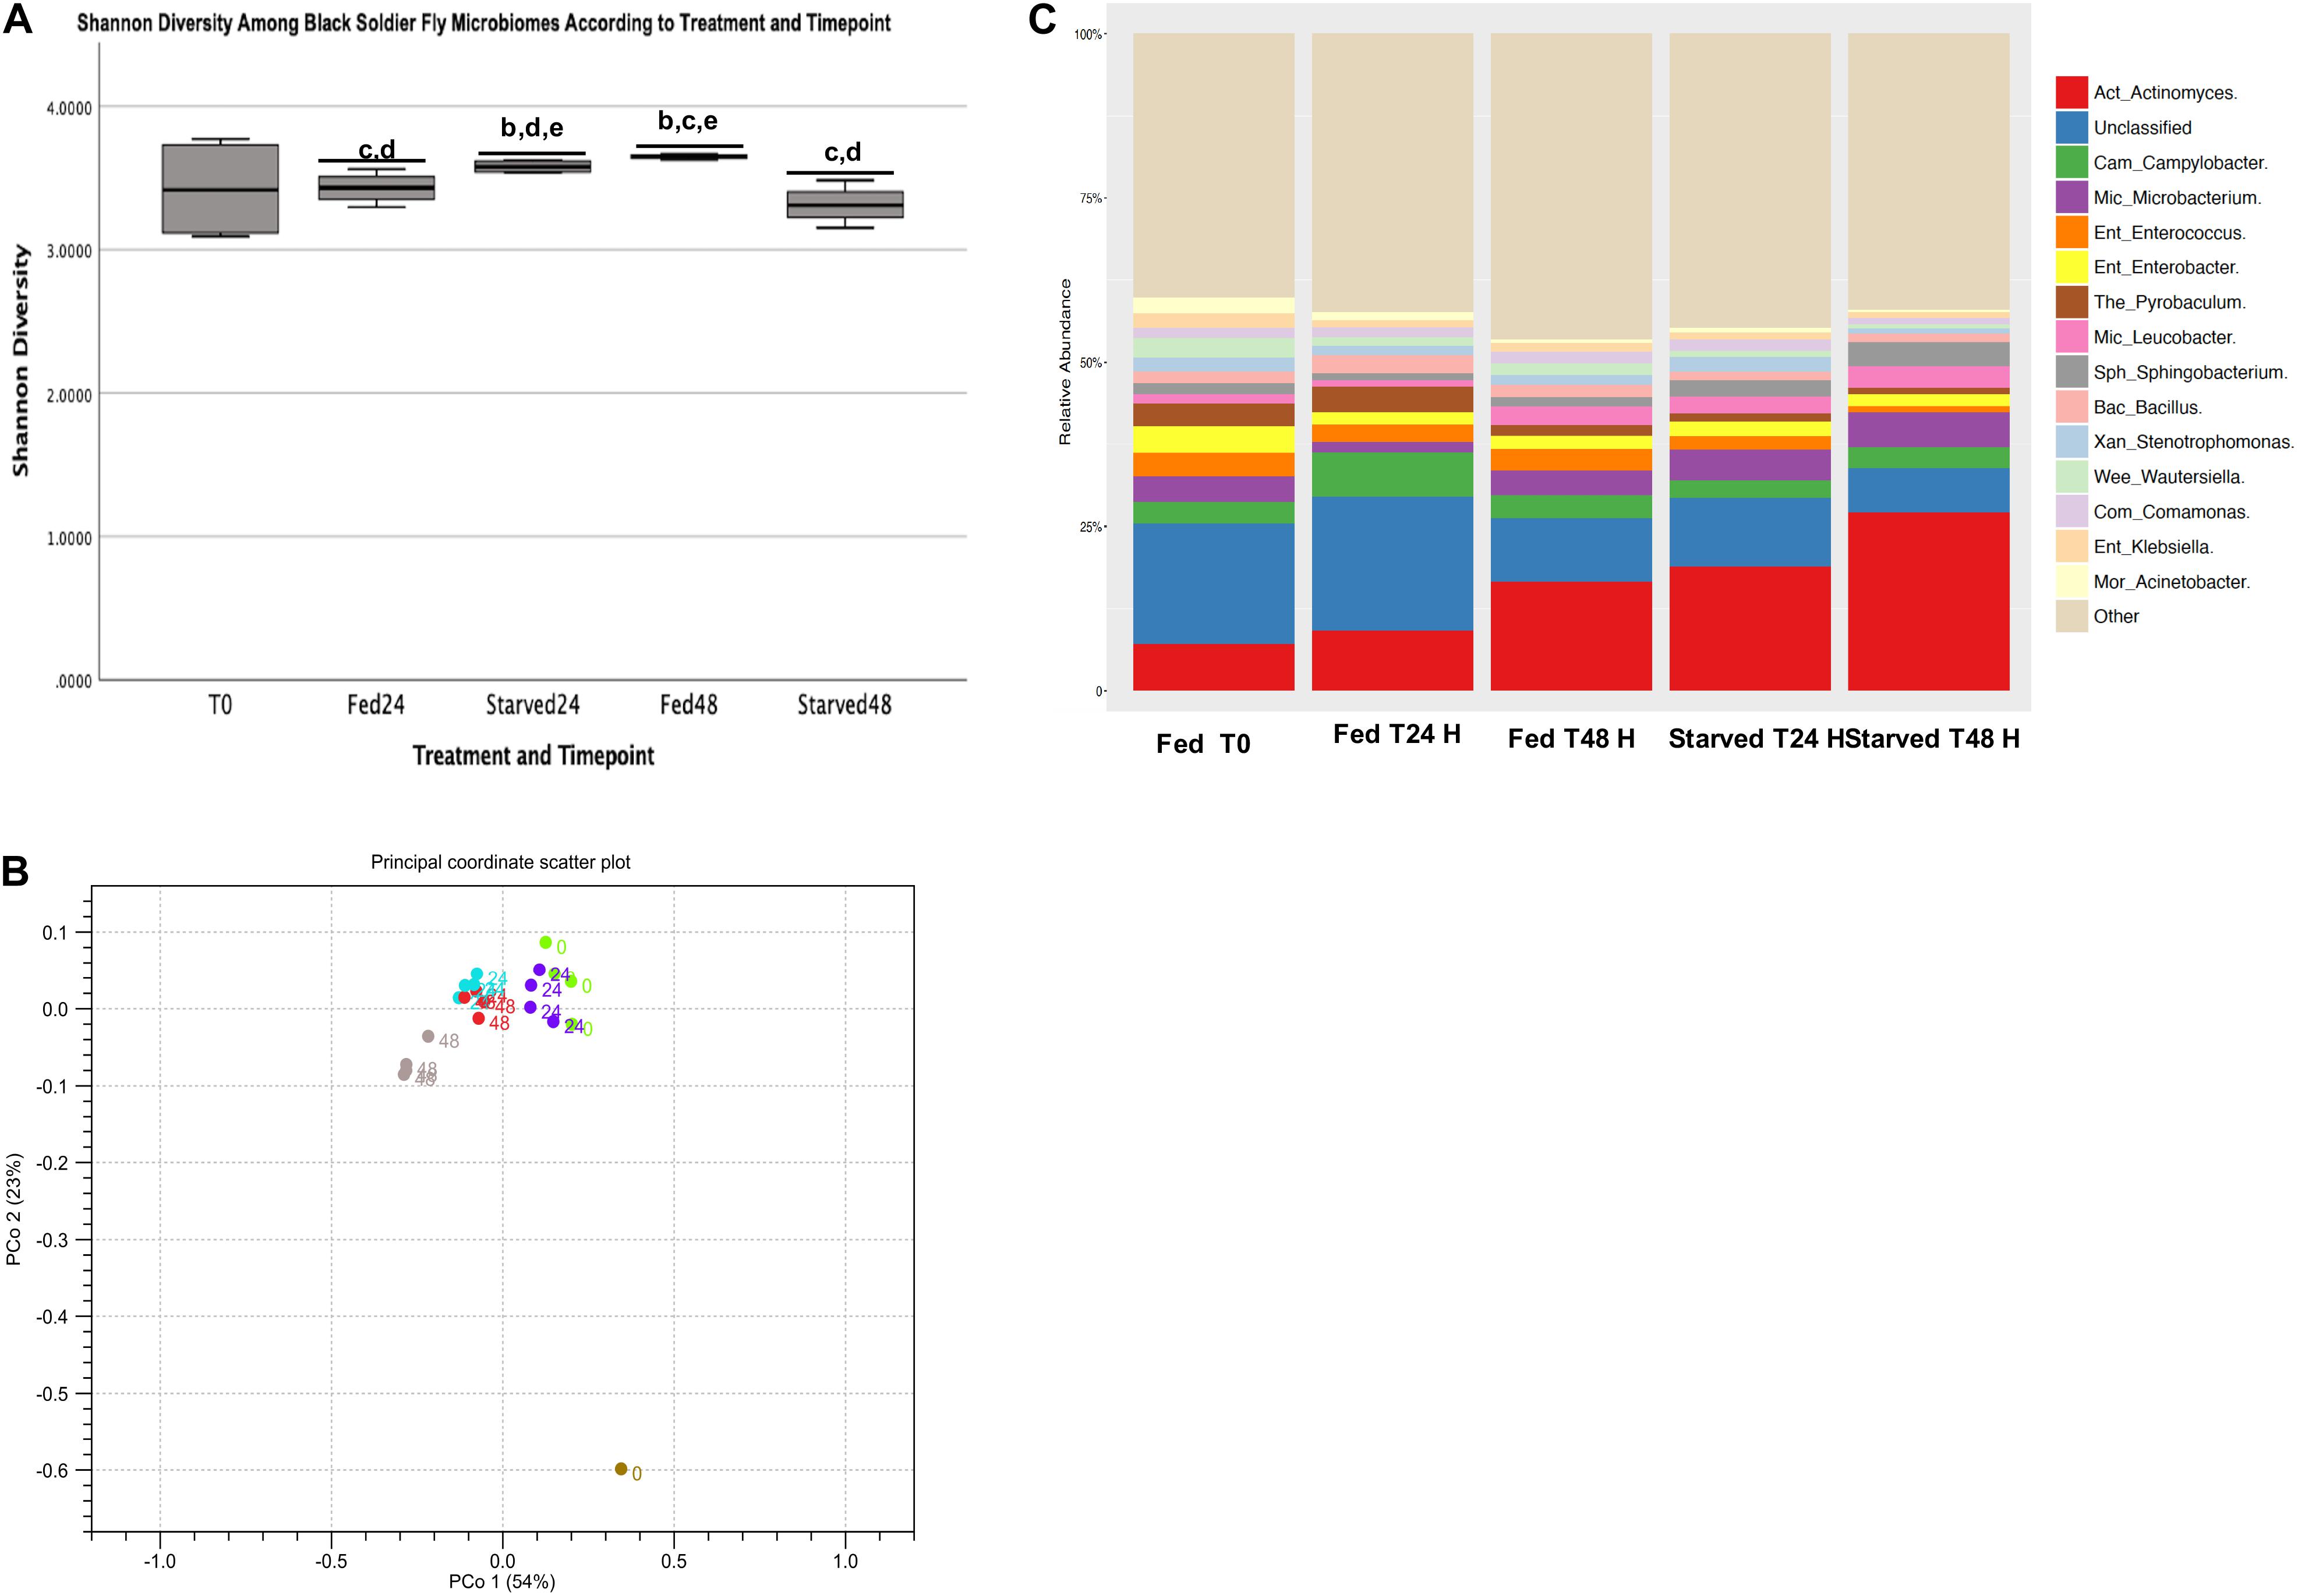2298x1596 pixels.
Task: Click the gray Sph_Sphingobacterium legend swatch
Action: pos(2071,372)
